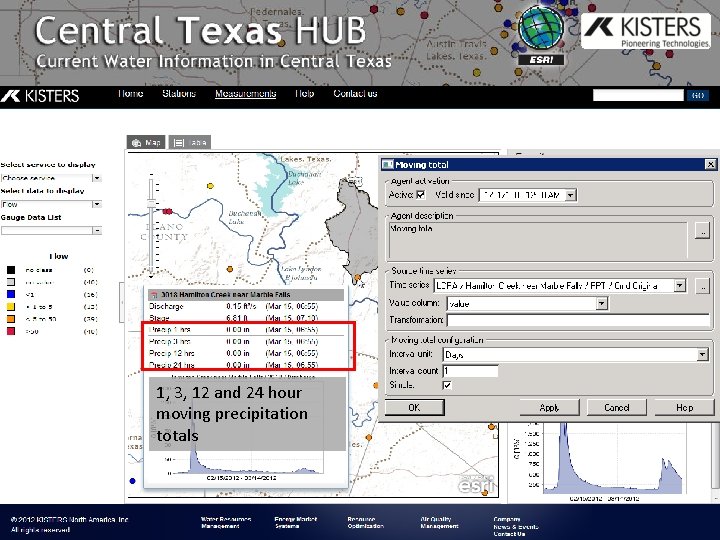This screenshot has width=720, height=540.
Task: Click the site search input field
Action: click(638, 96)
